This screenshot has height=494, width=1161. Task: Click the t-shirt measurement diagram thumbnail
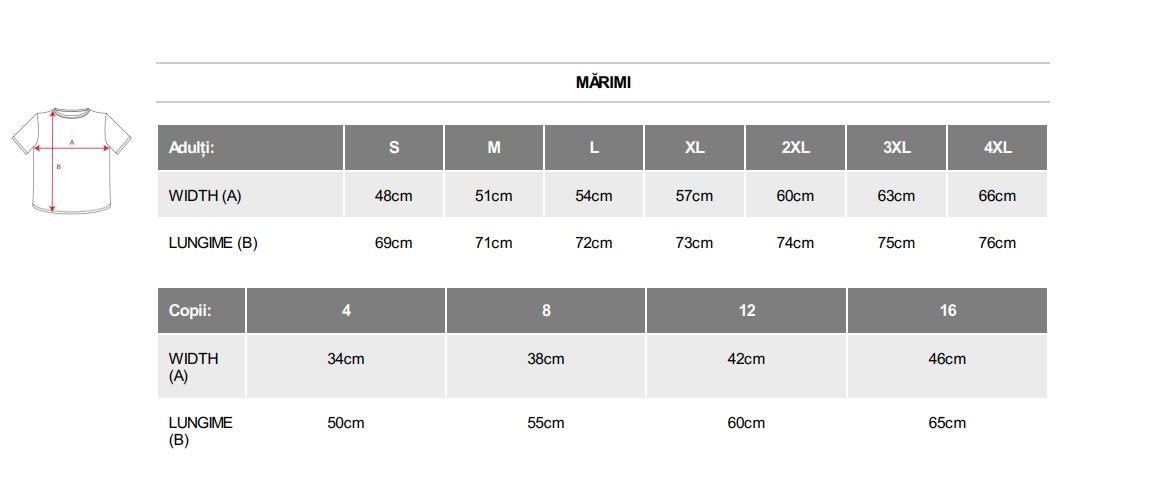72,158
